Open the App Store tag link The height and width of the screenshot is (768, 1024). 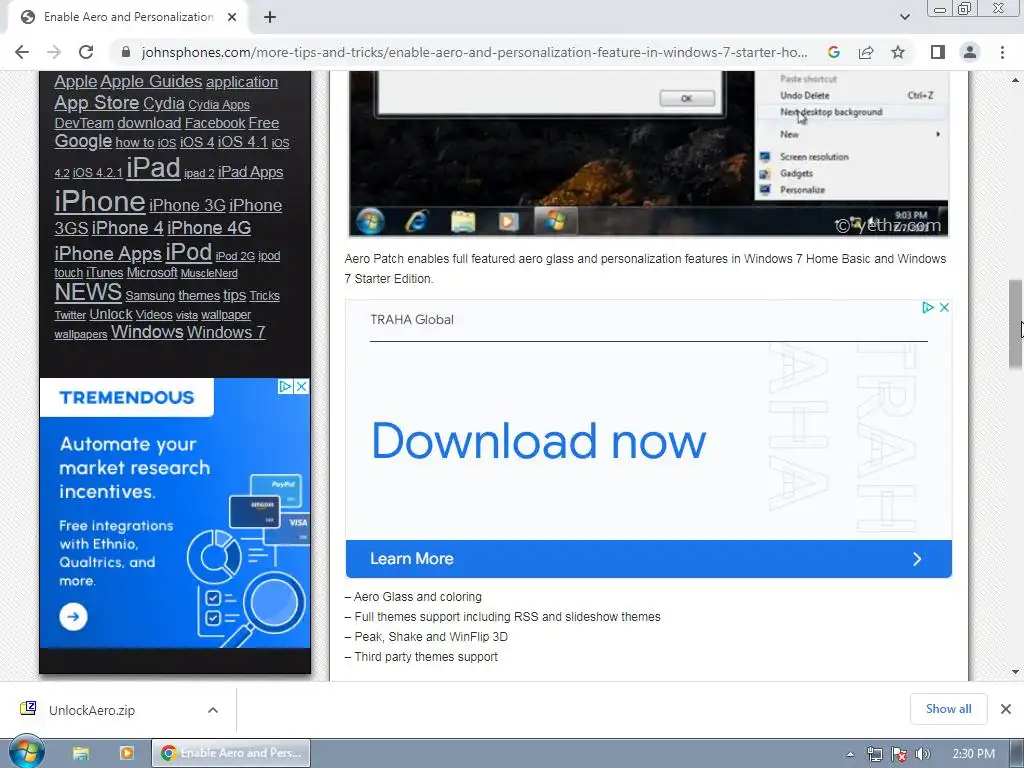(x=96, y=103)
